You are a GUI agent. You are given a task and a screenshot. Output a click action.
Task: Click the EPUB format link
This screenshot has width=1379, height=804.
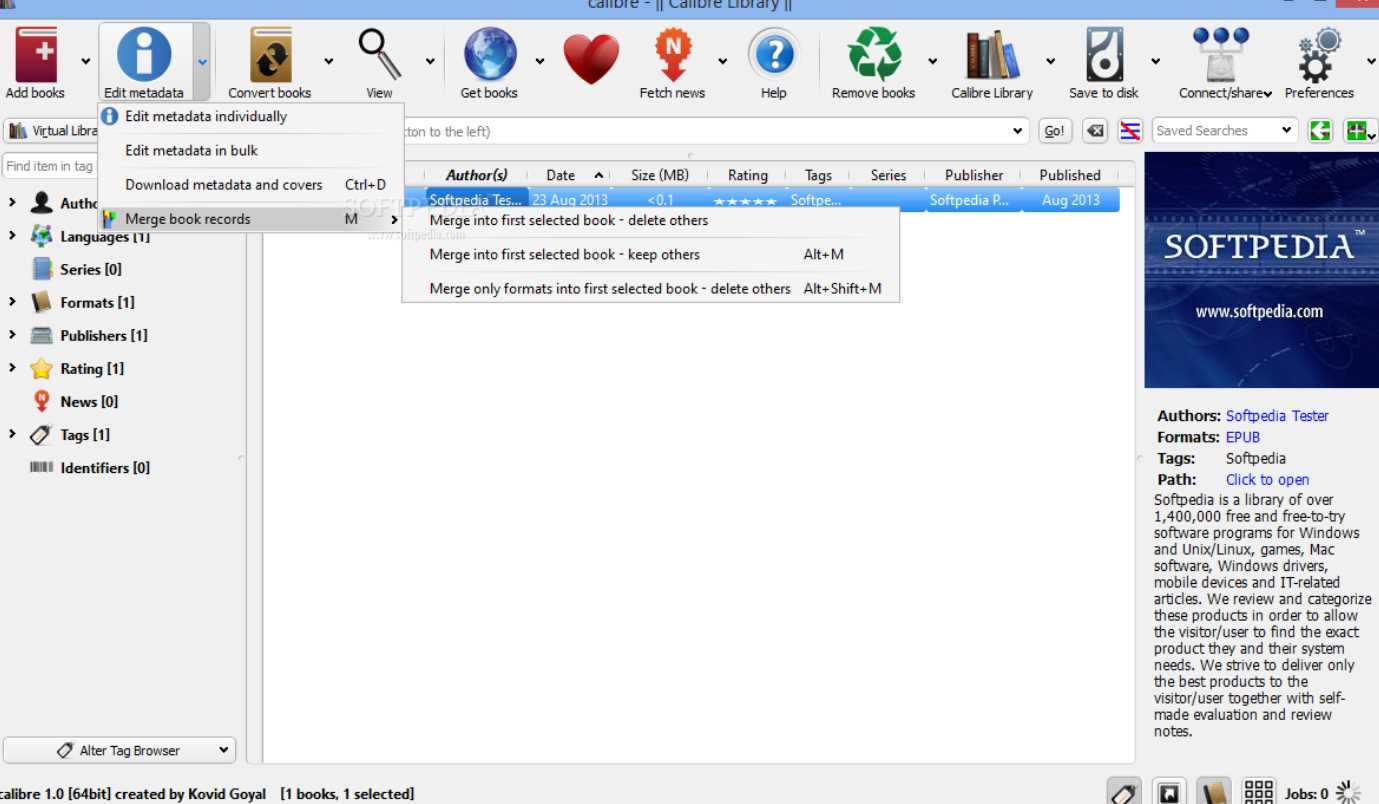tap(1243, 437)
